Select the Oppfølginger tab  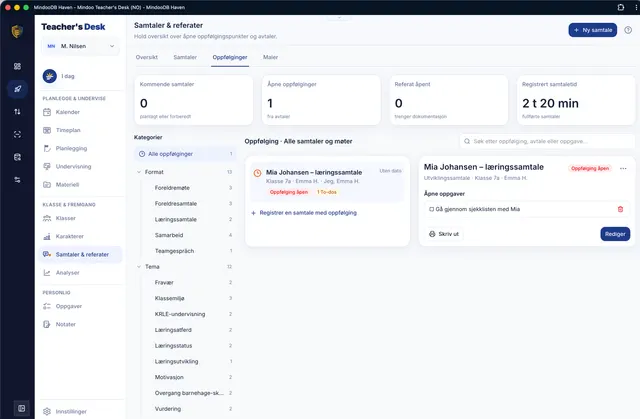[x=230, y=57]
